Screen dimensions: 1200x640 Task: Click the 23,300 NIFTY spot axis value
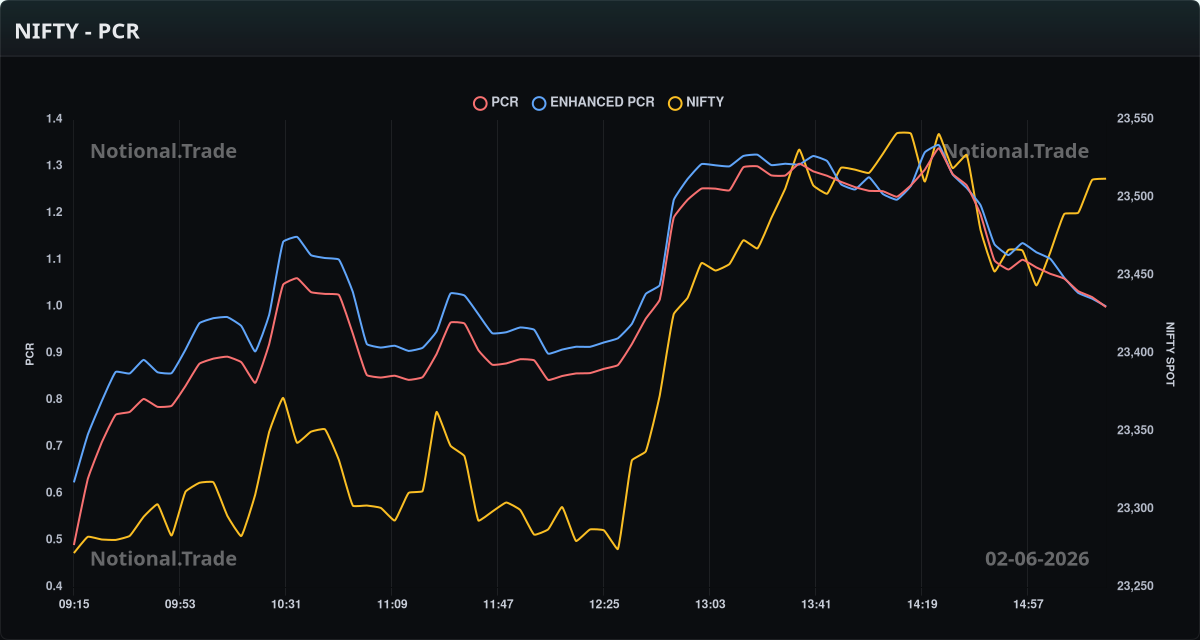[1135, 509]
